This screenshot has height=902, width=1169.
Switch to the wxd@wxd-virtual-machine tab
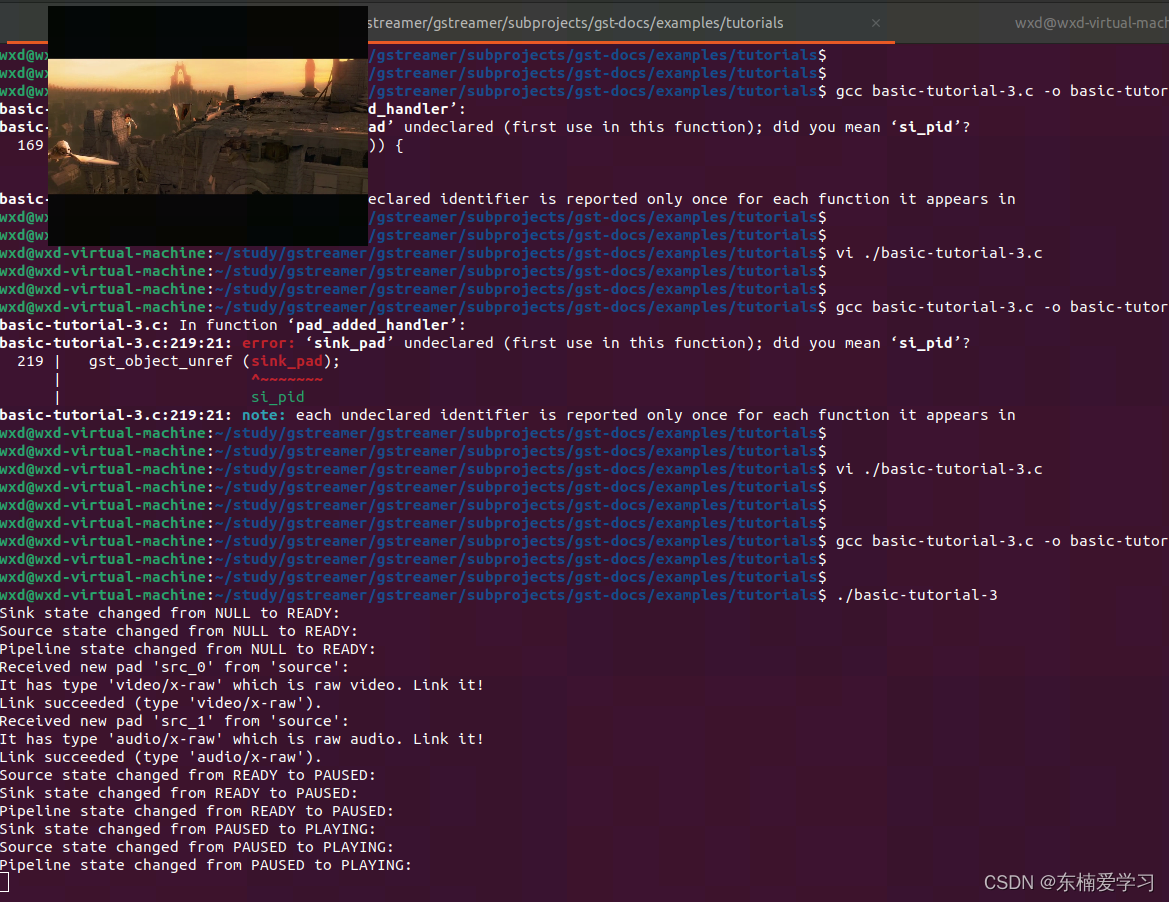[x=1090, y=22]
